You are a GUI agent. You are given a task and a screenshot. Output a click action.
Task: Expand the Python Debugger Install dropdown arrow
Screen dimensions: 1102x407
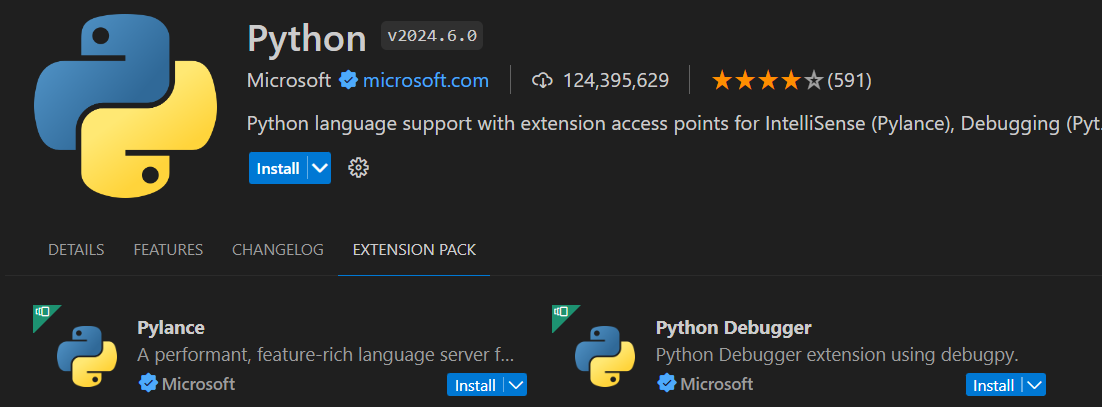pos(1035,385)
